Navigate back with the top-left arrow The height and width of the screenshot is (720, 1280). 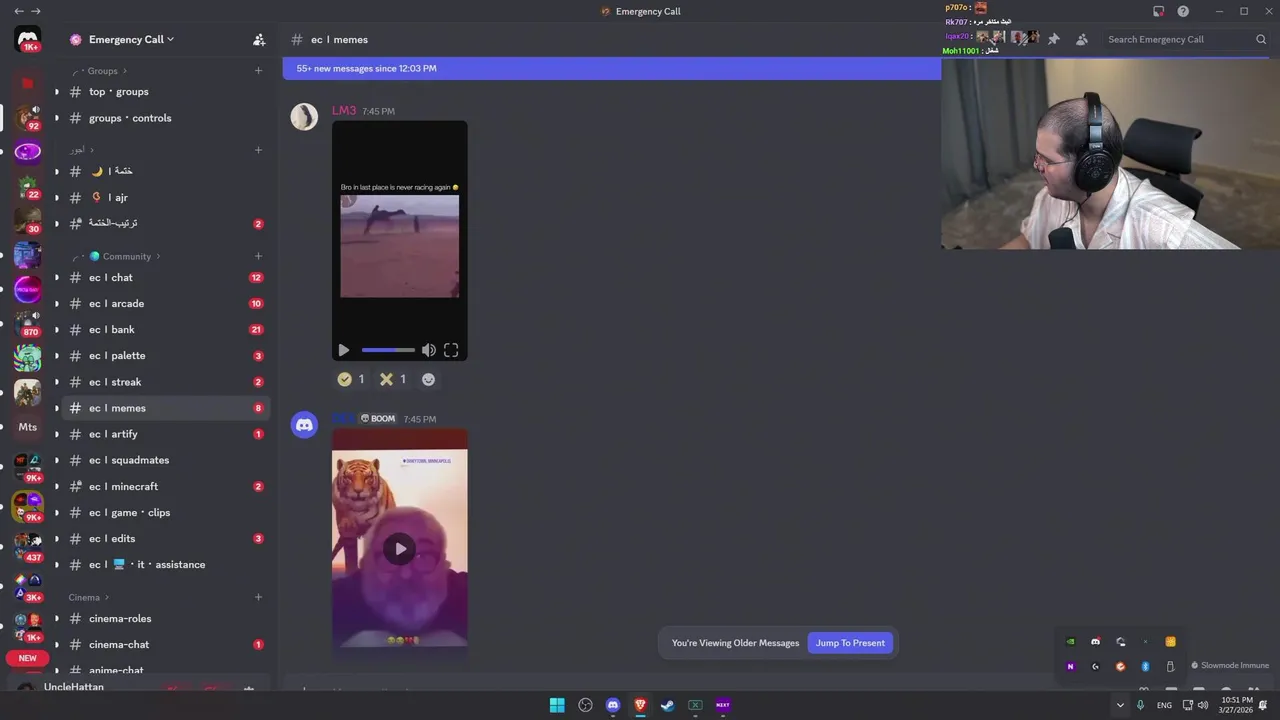[x=18, y=11]
